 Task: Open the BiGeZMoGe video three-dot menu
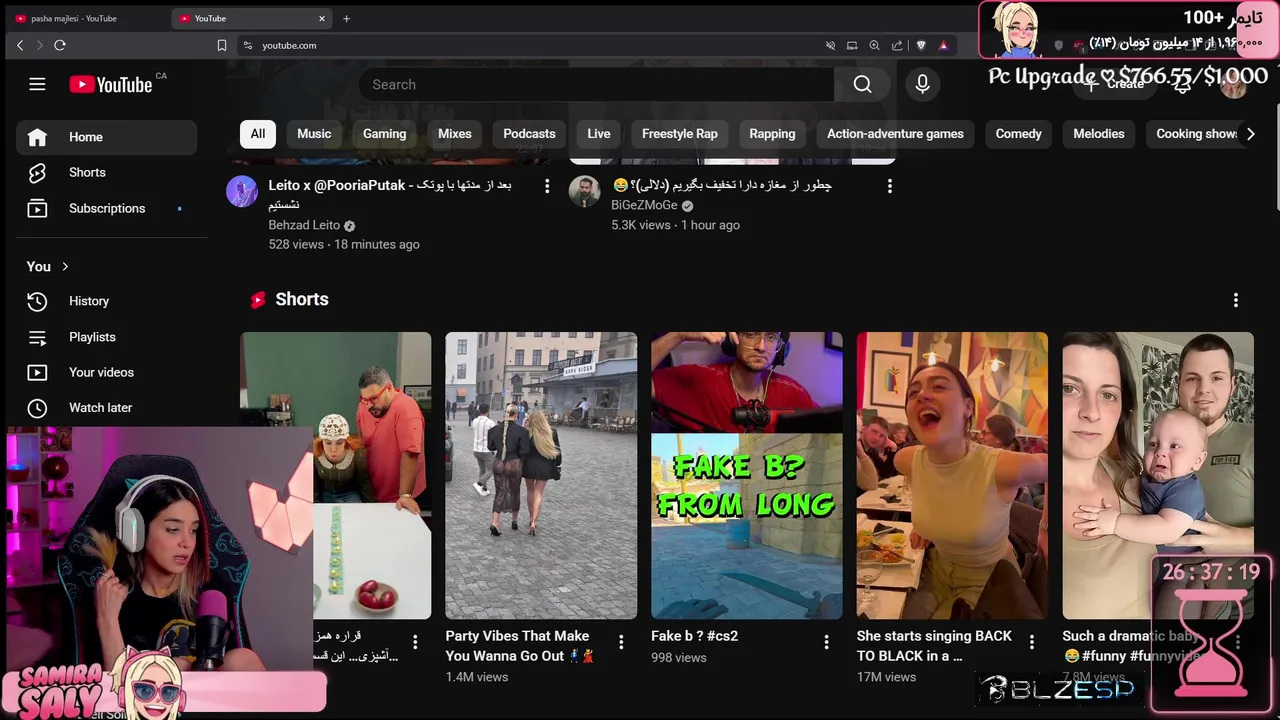[x=889, y=186]
